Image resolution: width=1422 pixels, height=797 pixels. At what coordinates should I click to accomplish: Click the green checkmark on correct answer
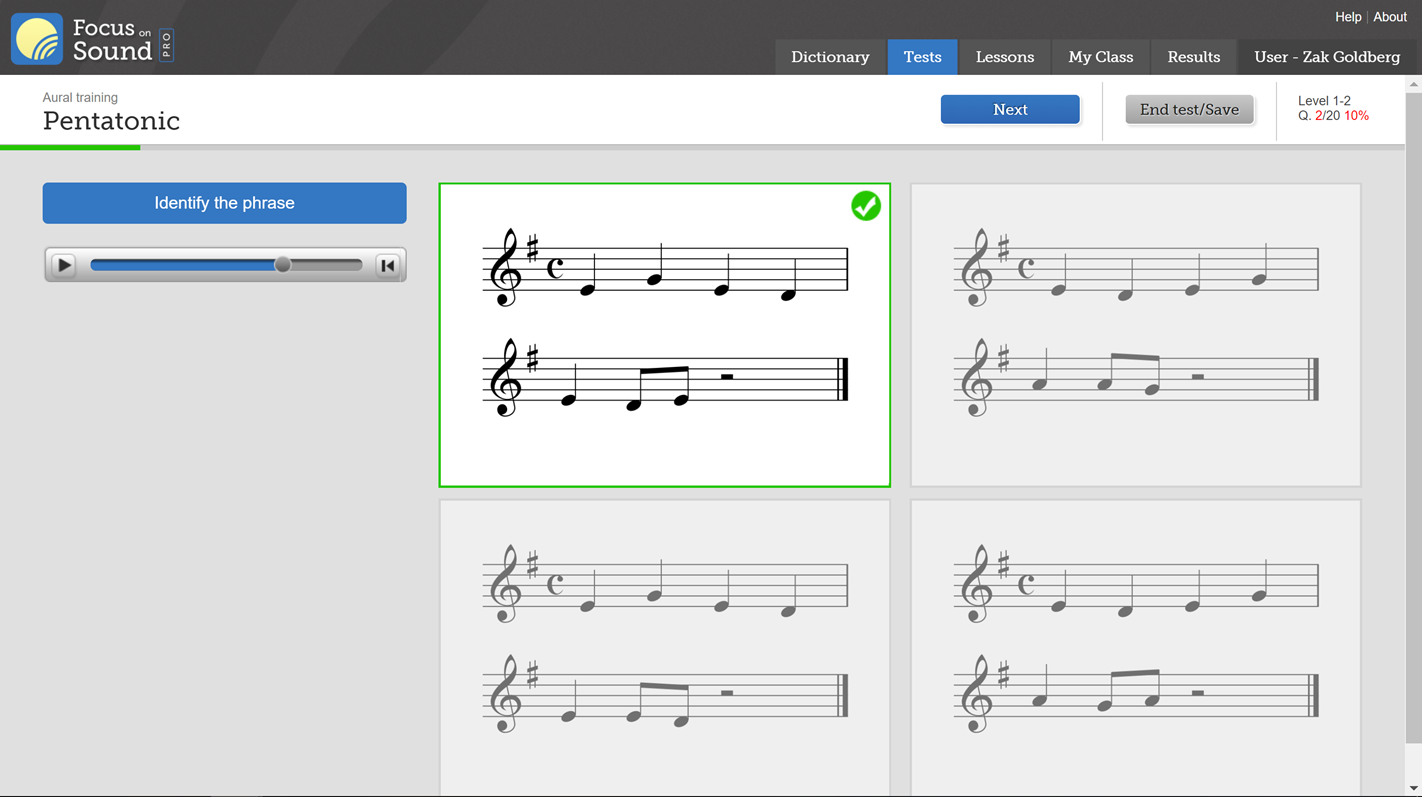[866, 206]
